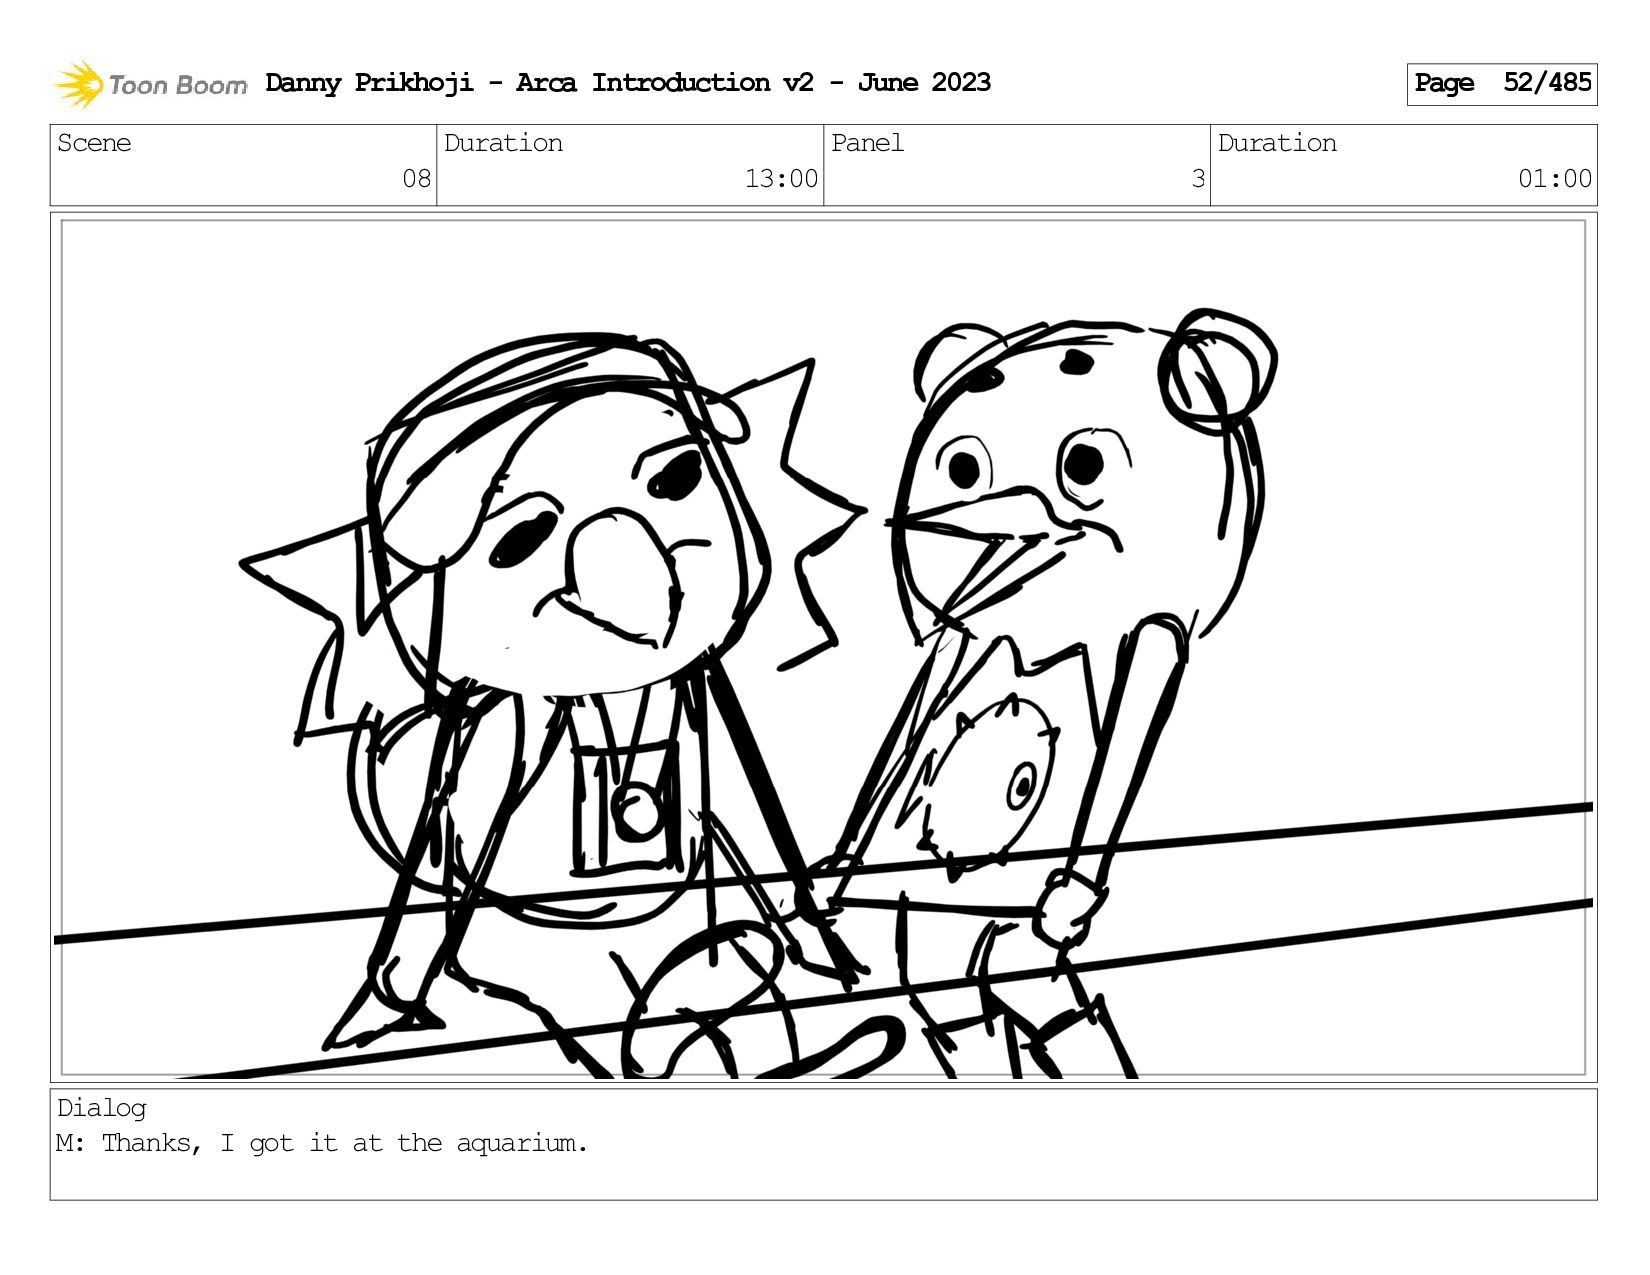Click the 'Scene' header label
Image resolution: width=1650 pixels, height=1275 pixels.
(94, 143)
